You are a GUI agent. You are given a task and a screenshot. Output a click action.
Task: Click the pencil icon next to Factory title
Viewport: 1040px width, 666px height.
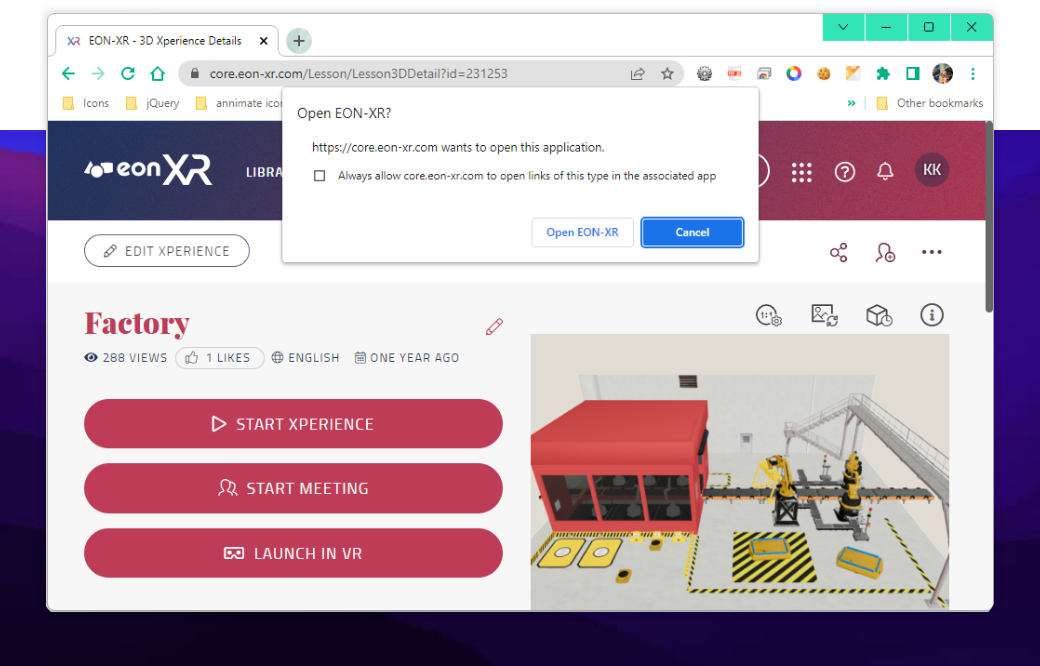point(494,326)
